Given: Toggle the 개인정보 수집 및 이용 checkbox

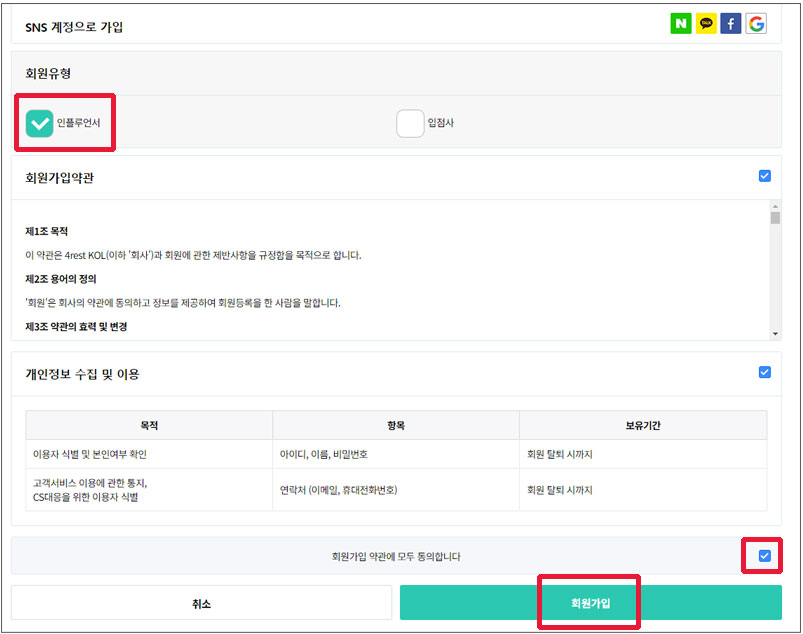Looking at the screenshot, I should click(x=765, y=372).
